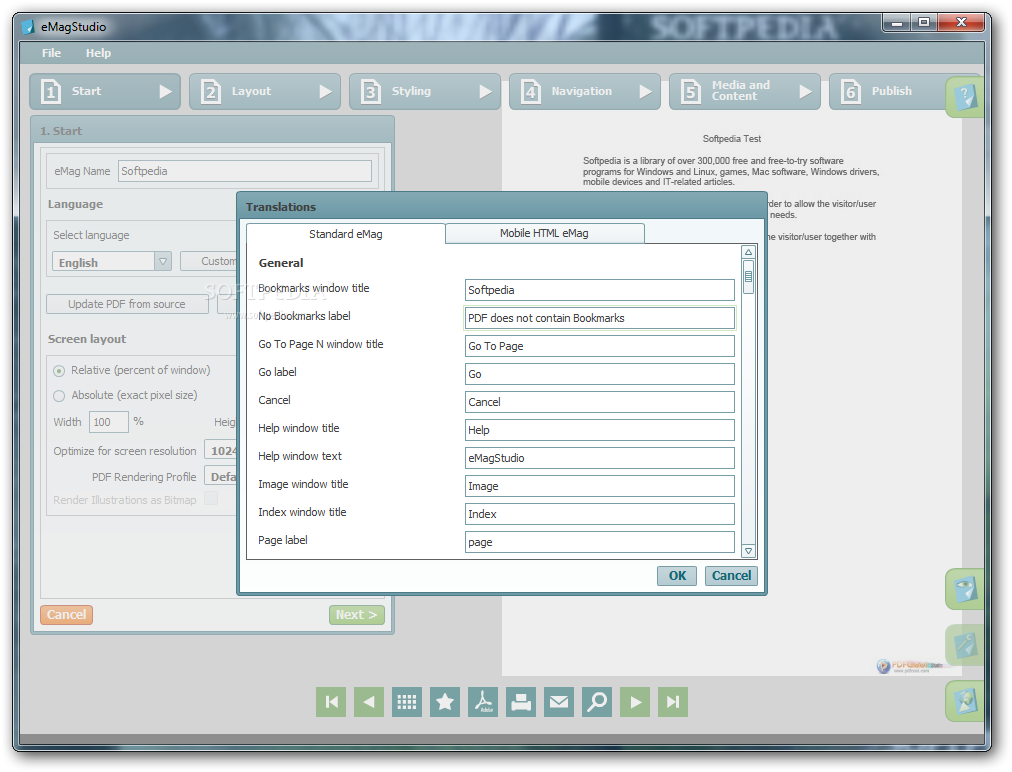Open step 1 Start

click(105, 92)
